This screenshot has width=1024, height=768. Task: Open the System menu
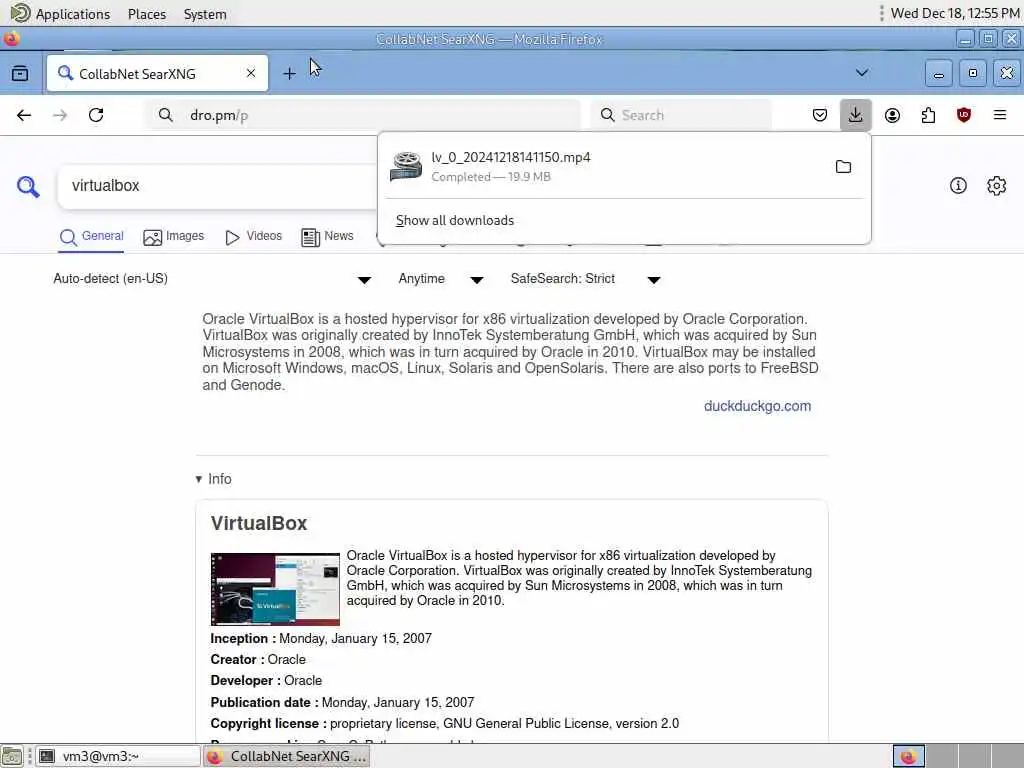point(205,14)
